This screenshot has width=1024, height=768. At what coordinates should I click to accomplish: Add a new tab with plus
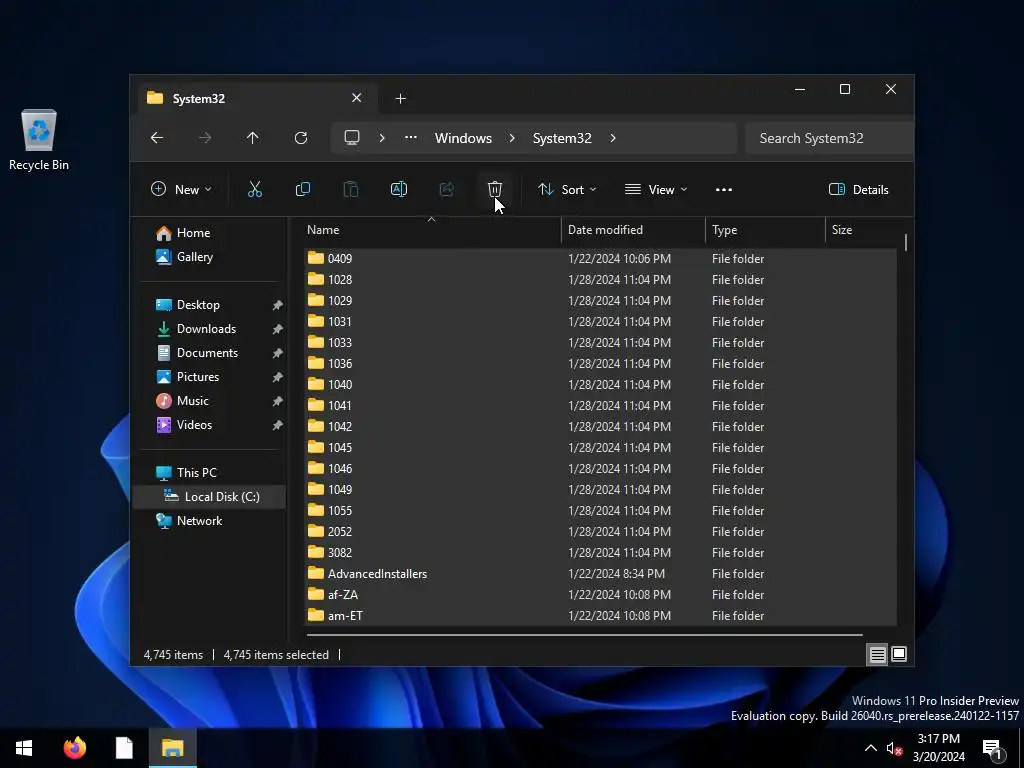(x=400, y=99)
